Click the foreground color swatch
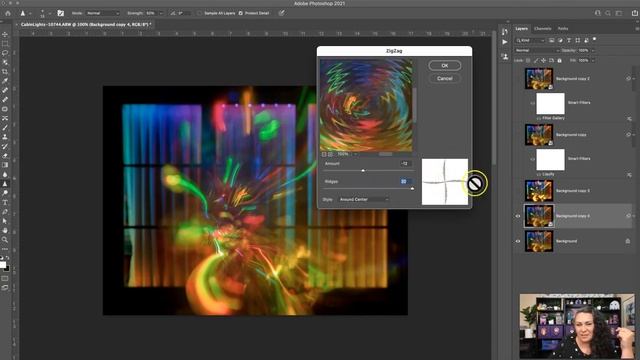 click(x=2, y=265)
